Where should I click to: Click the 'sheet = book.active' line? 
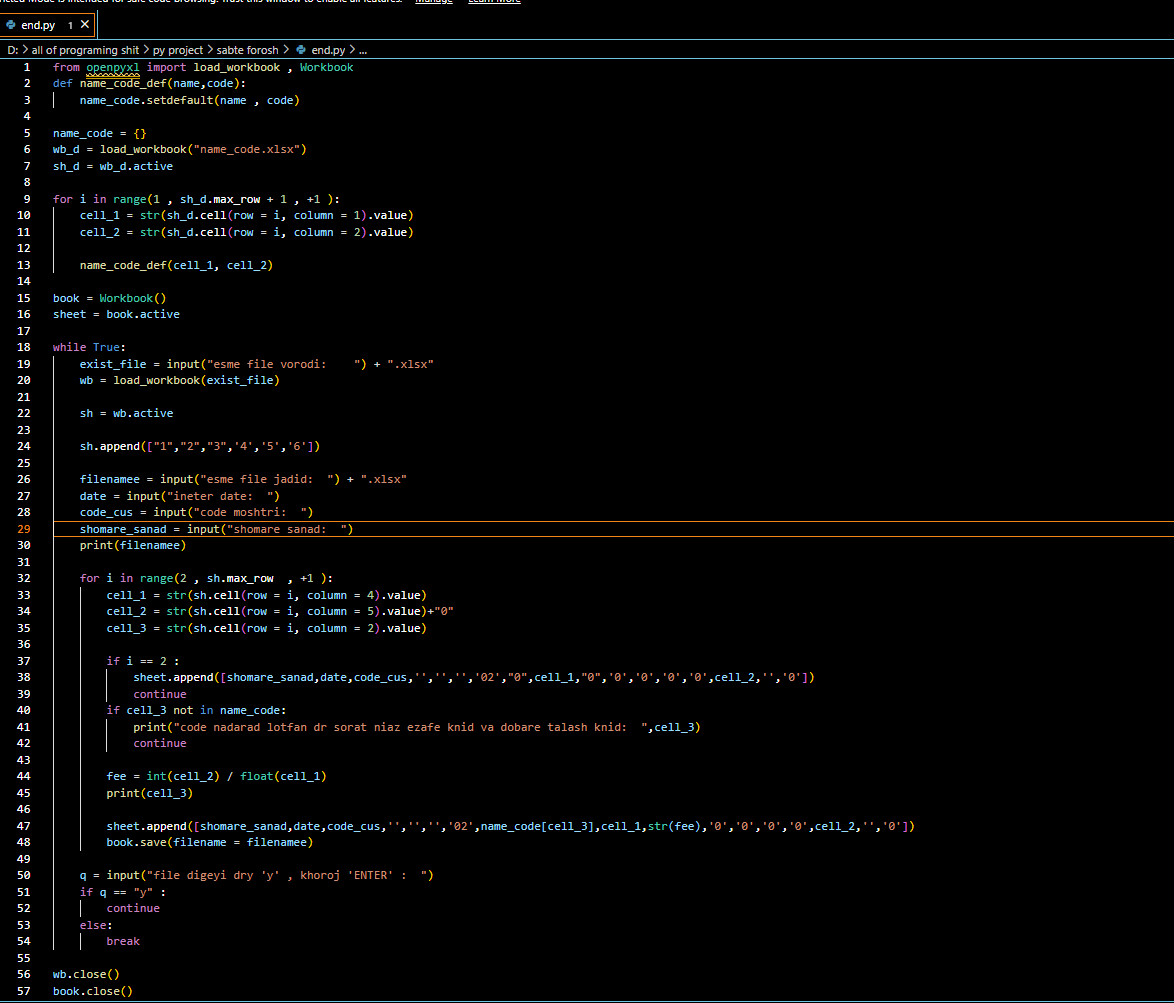(x=116, y=314)
